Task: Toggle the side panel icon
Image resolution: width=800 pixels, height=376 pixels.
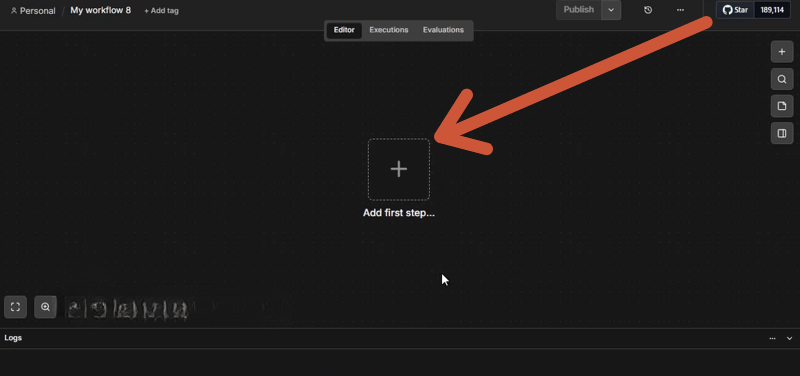Action: tap(782, 133)
